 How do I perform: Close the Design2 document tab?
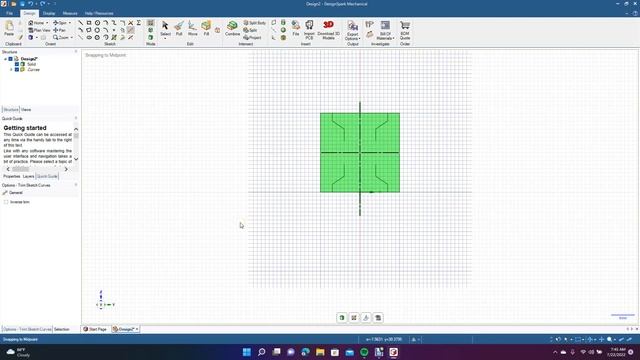(137, 329)
